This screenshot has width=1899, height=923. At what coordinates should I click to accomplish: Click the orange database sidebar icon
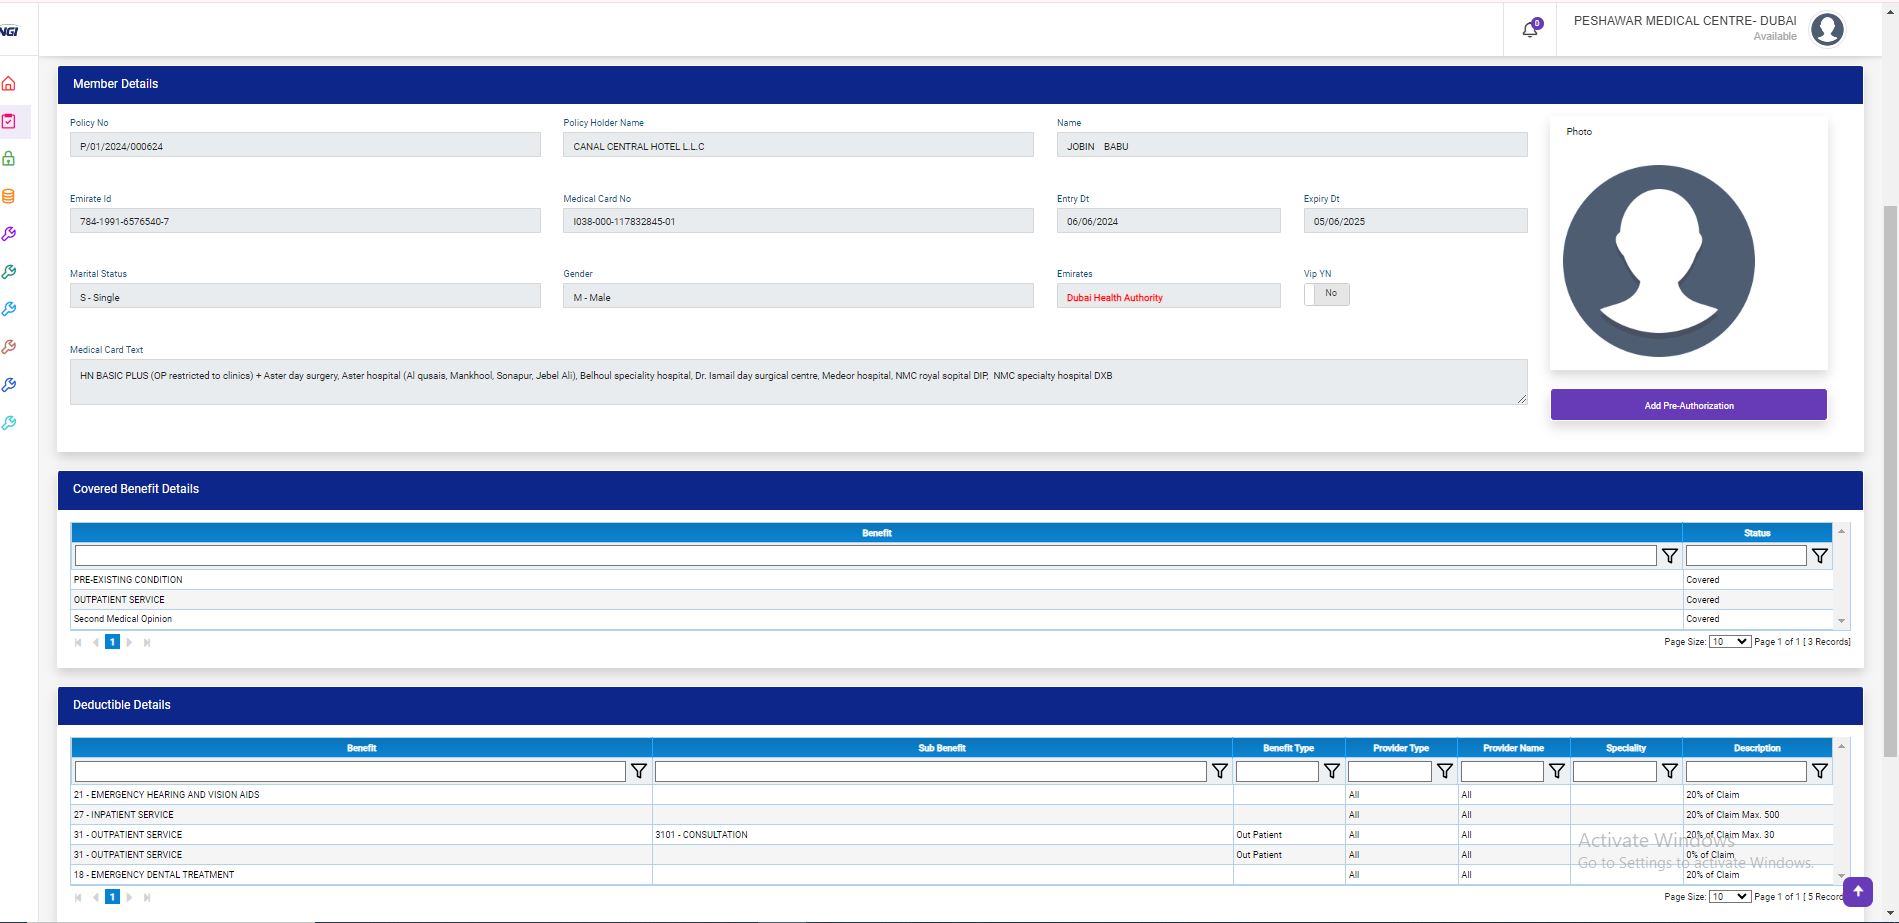9,197
